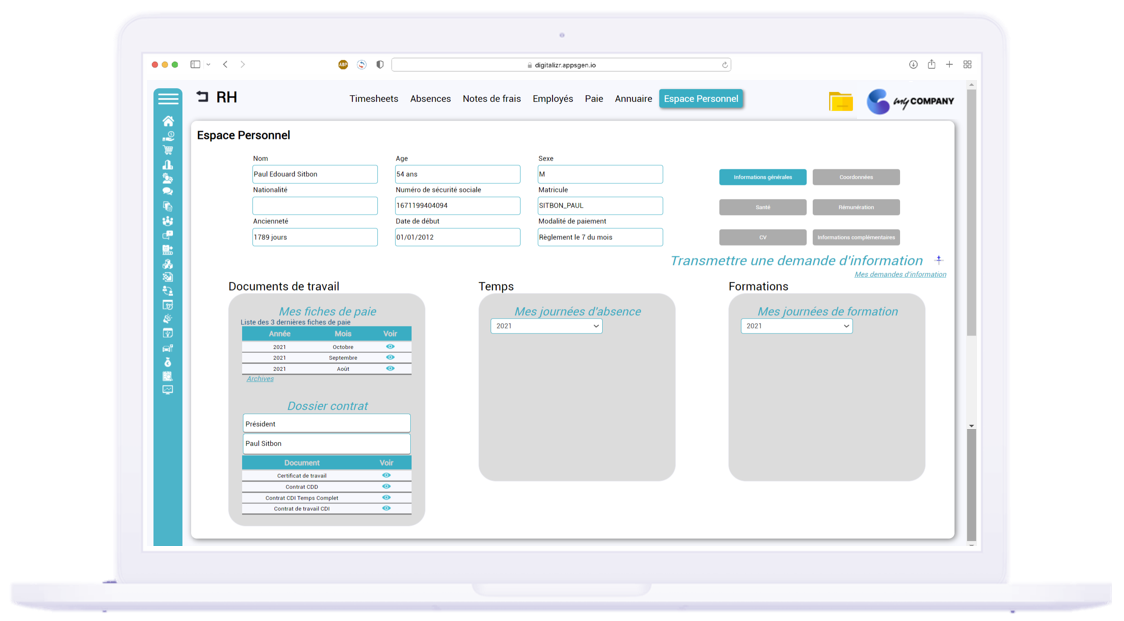Screen dimensions: 1124x621
Task: View Contrat de travail CDI eye icon
Action: click(386, 508)
